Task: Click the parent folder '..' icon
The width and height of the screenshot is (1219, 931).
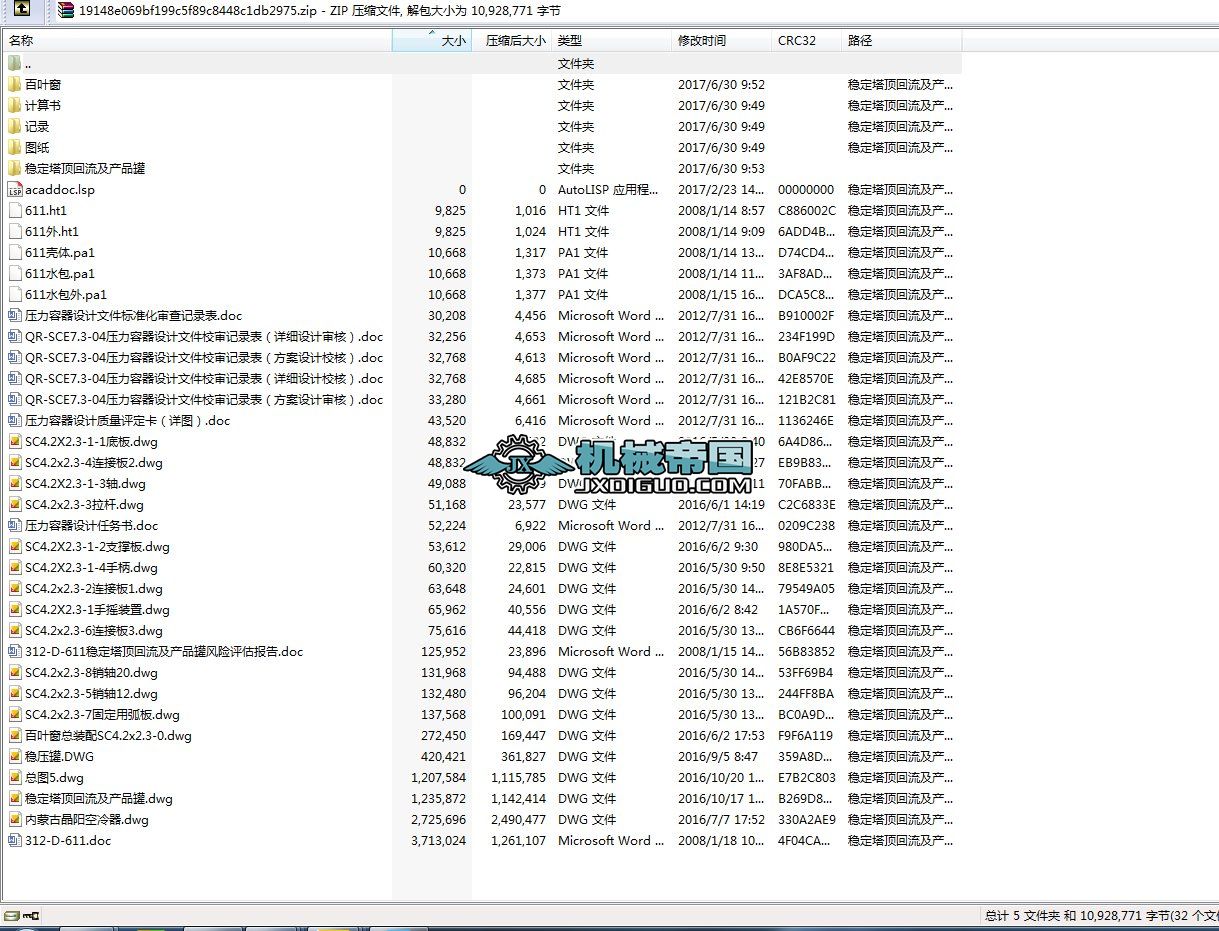Action: pos(14,63)
